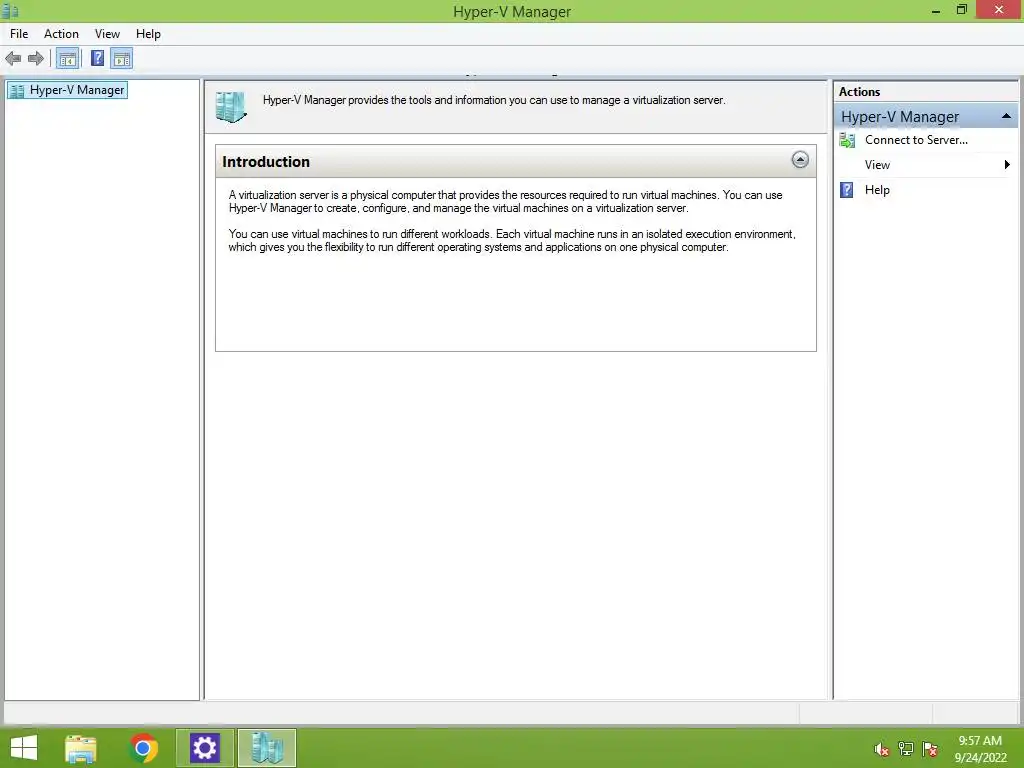Collapse the Introduction section

click(x=800, y=160)
